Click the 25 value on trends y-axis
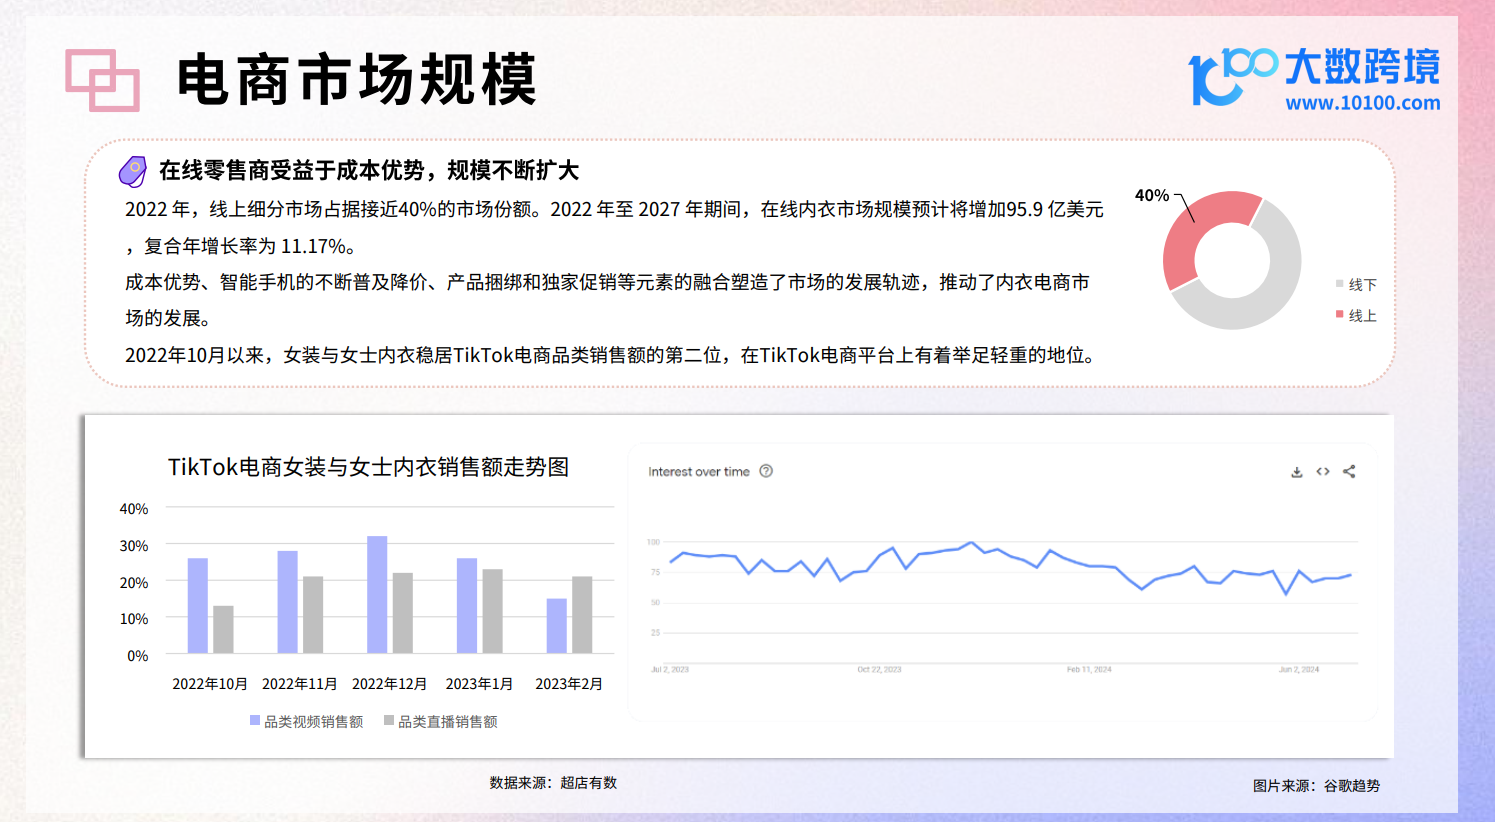Image resolution: width=1495 pixels, height=822 pixels. pos(656,632)
